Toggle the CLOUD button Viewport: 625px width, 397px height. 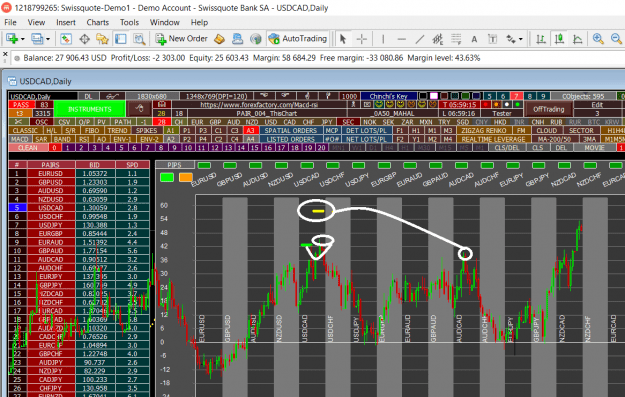coord(546,131)
